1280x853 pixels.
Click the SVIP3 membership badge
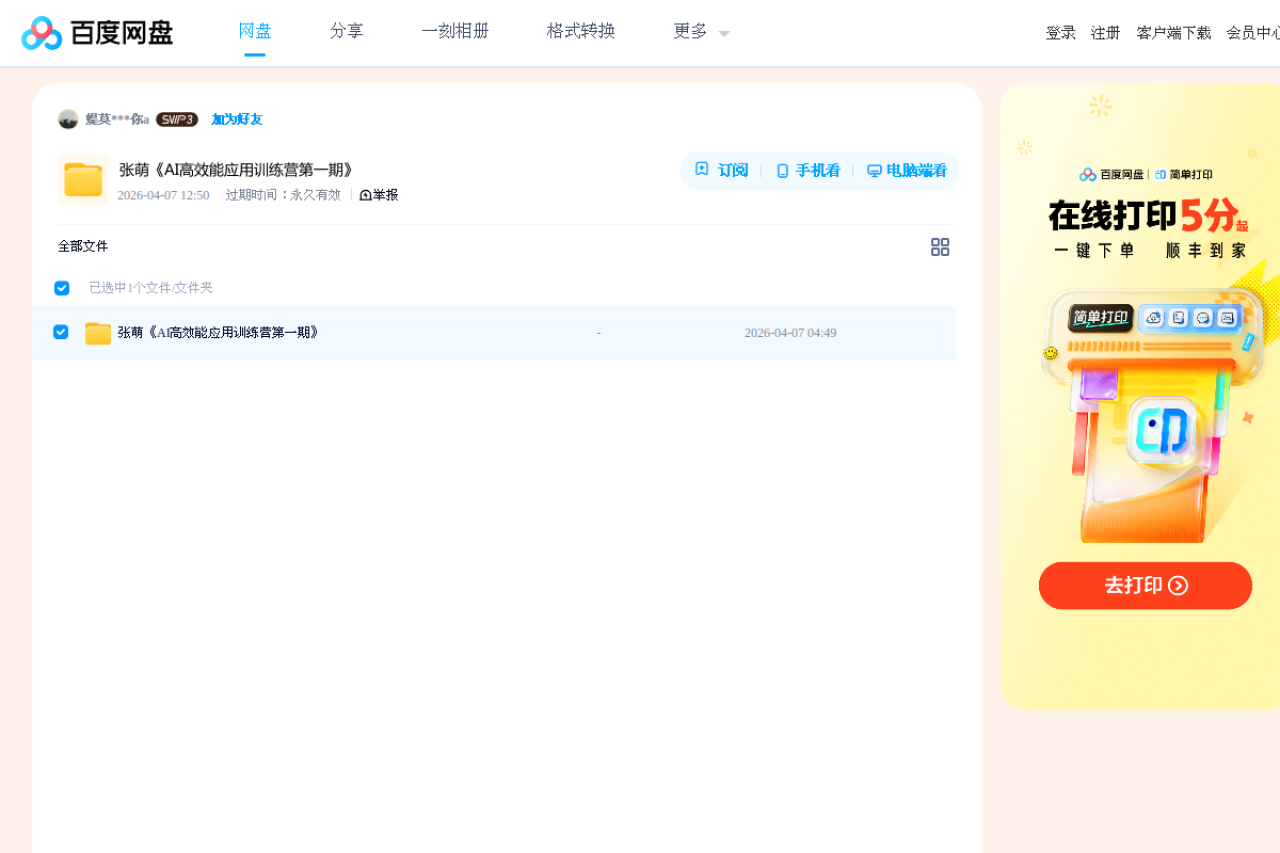click(x=176, y=119)
